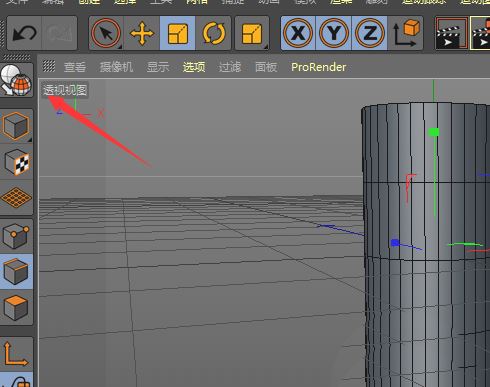
Task: Toggle X axis lock
Action: click(x=298, y=33)
